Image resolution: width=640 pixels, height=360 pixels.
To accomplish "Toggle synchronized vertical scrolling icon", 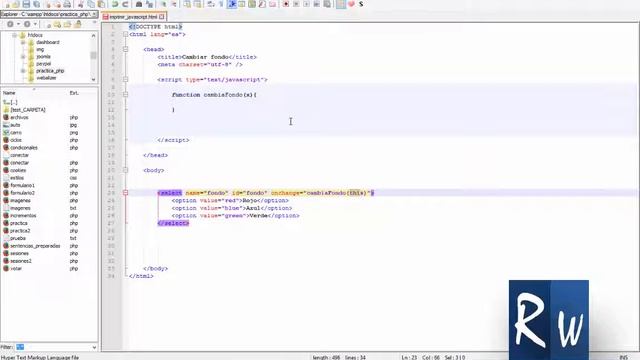I will click(x=187, y=4).
